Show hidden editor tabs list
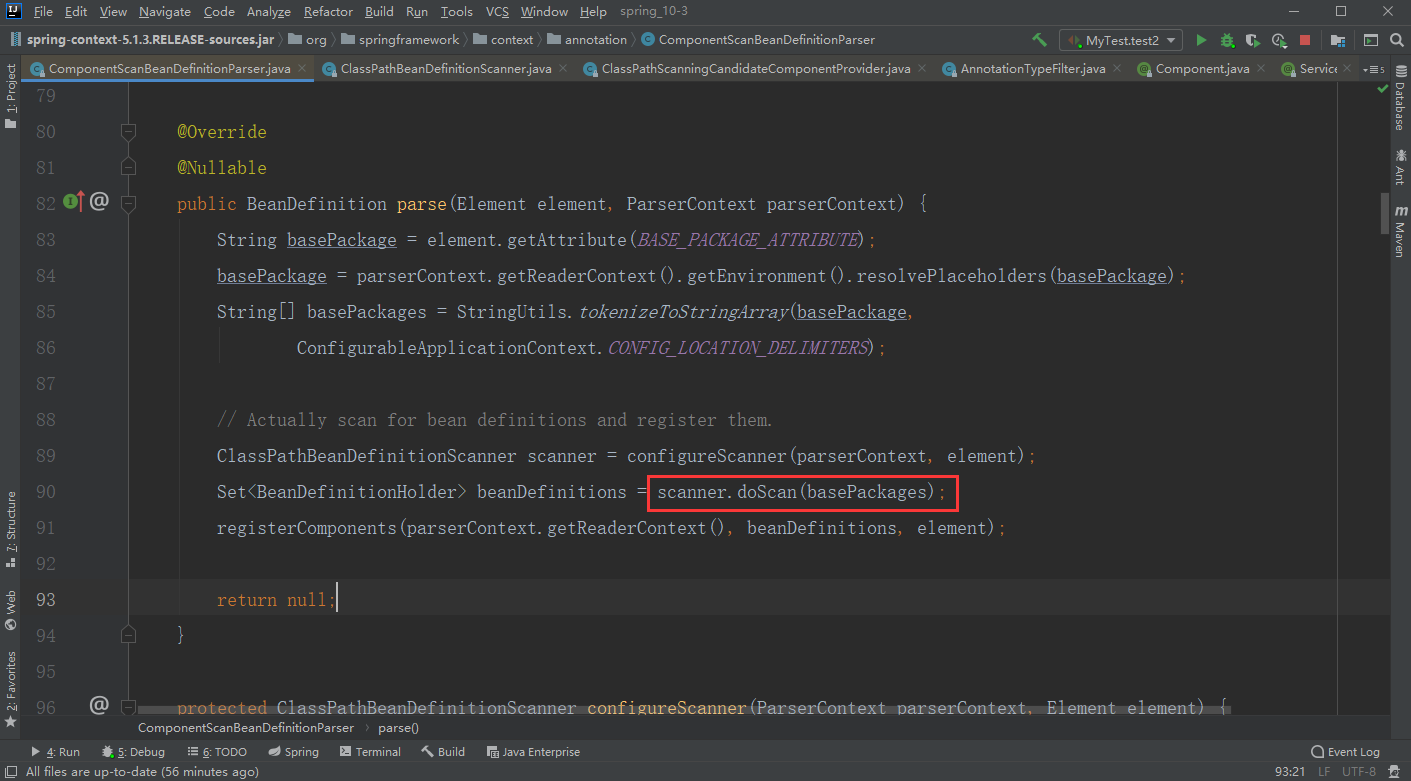1411x781 pixels. click(x=1374, y=69)
